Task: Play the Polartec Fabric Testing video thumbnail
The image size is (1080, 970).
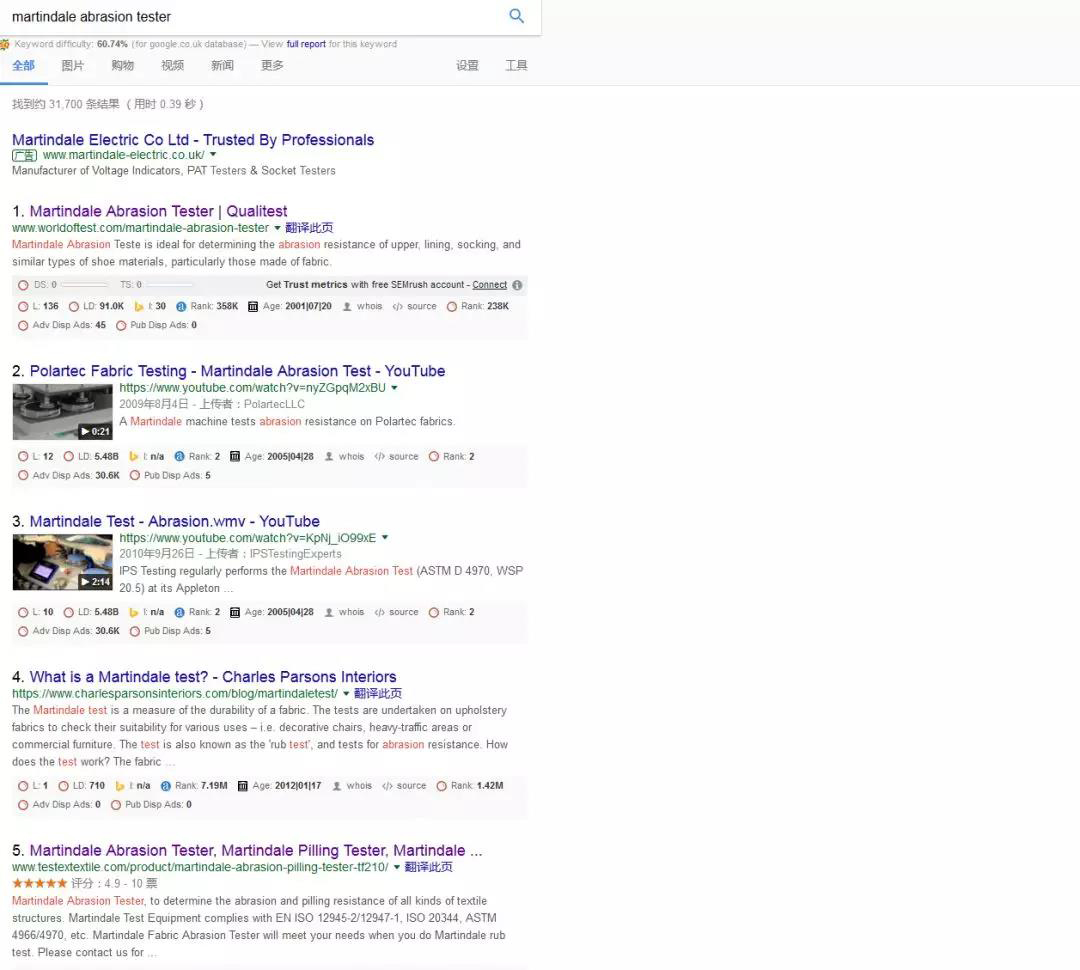Action: click(x=62, y=412)
